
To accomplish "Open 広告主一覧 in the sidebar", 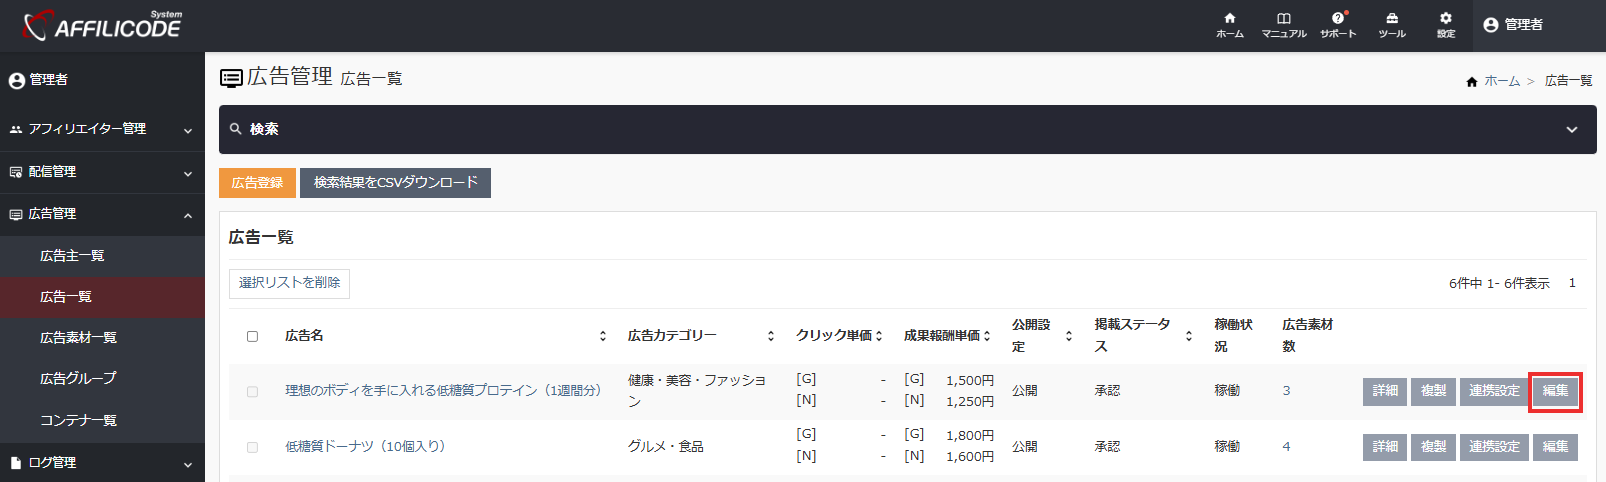I will pyautogui.click(x=102, y=256).
